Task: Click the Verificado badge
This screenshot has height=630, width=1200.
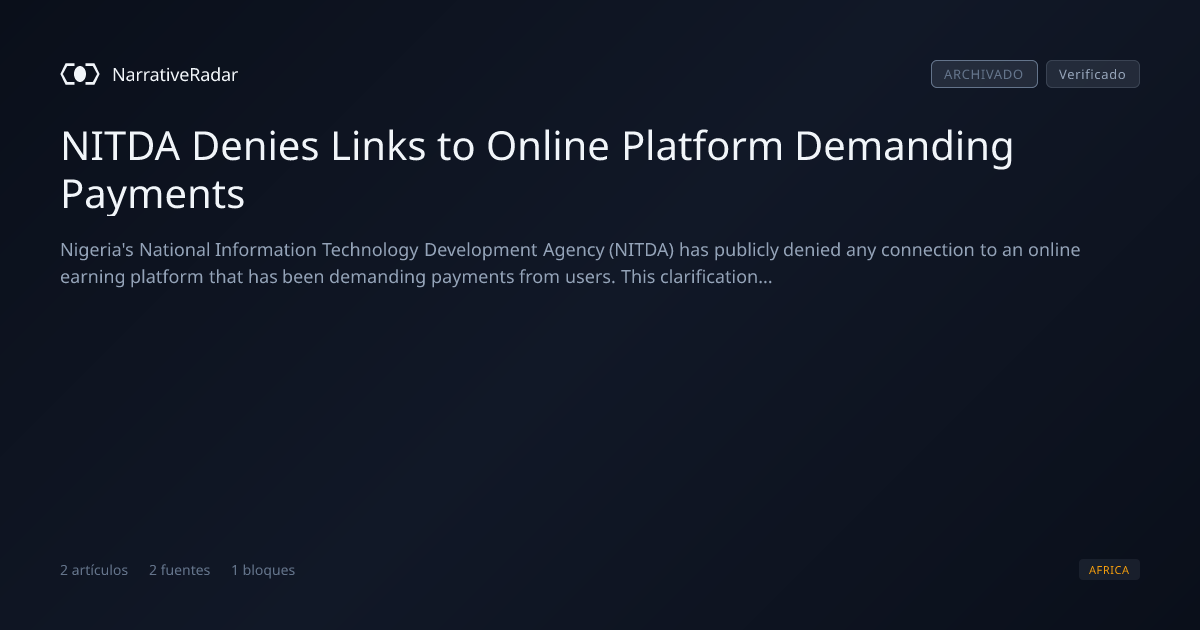Action: 1092,74
